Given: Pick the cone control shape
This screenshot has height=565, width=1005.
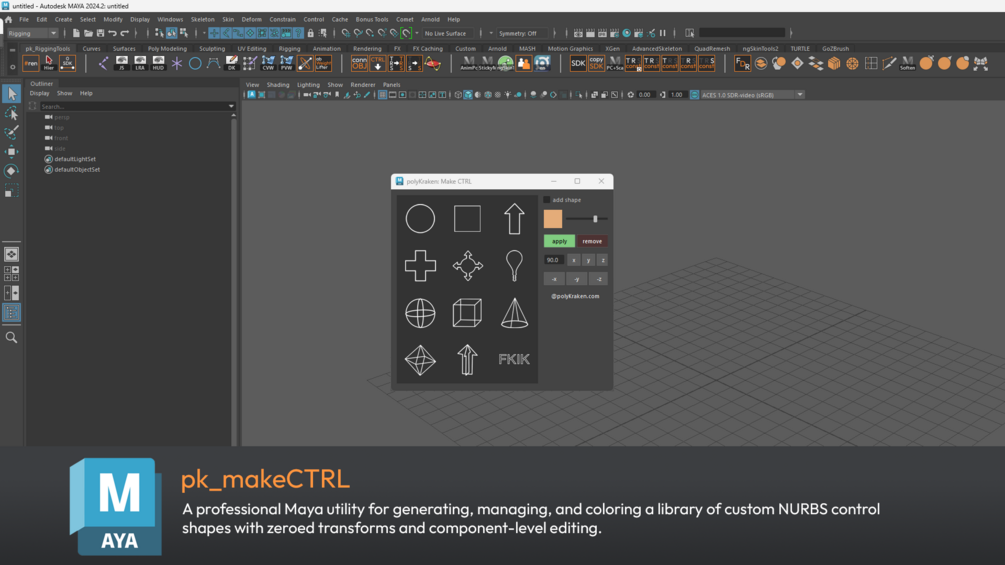Looking at the screenshot, I should 514,313.
